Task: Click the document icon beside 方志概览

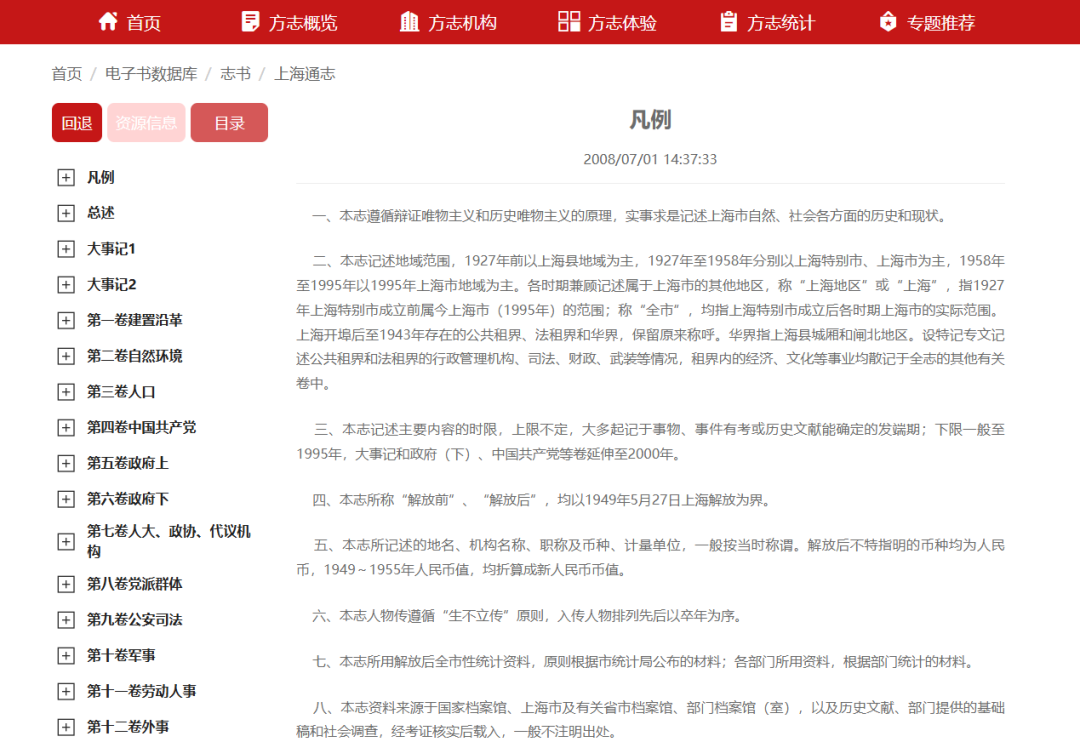Action: point(251,21)
